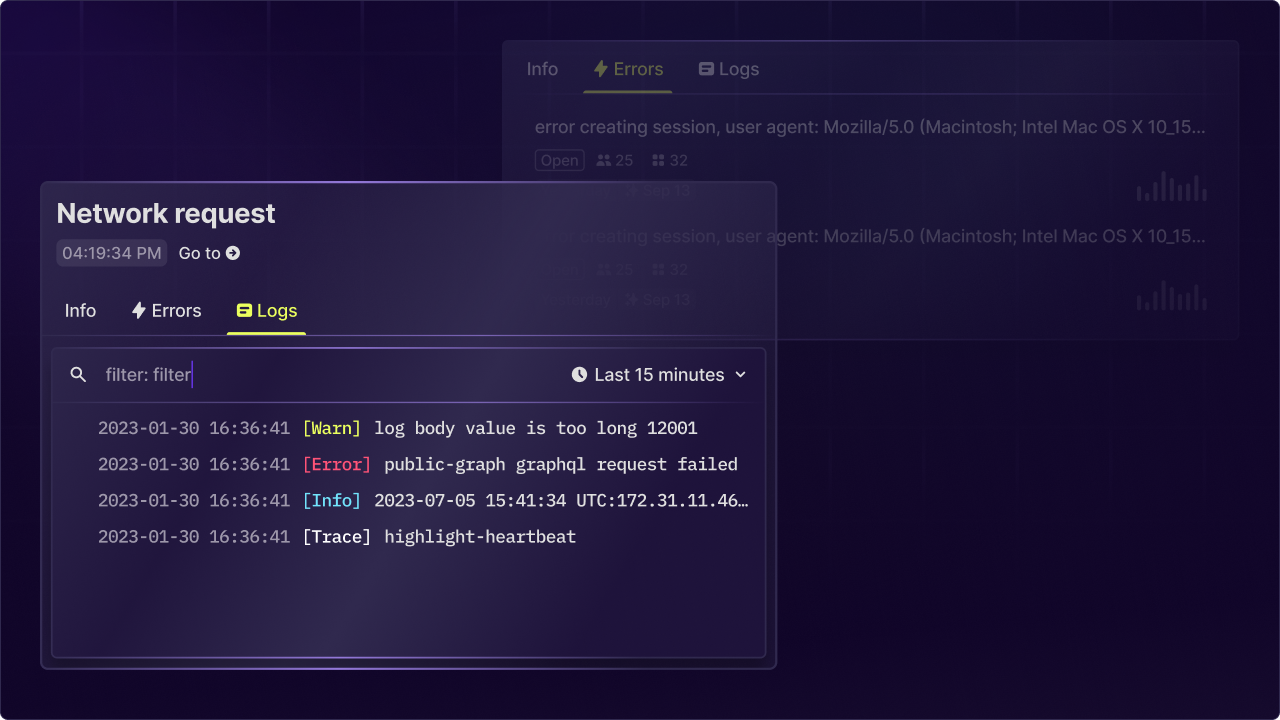Select the Errors tab in Network request popup
Screen dimensions: 1280x720
[x=166, y=310]
